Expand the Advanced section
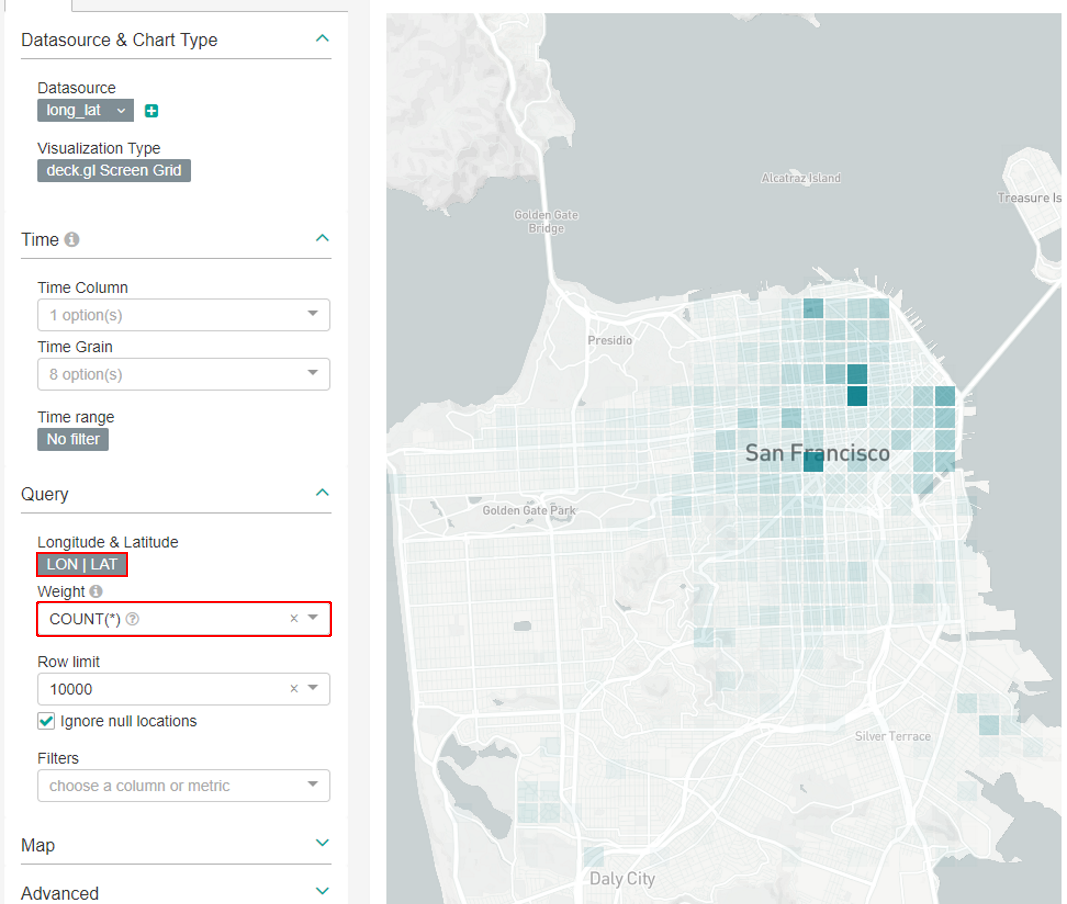 pos(321,891)
